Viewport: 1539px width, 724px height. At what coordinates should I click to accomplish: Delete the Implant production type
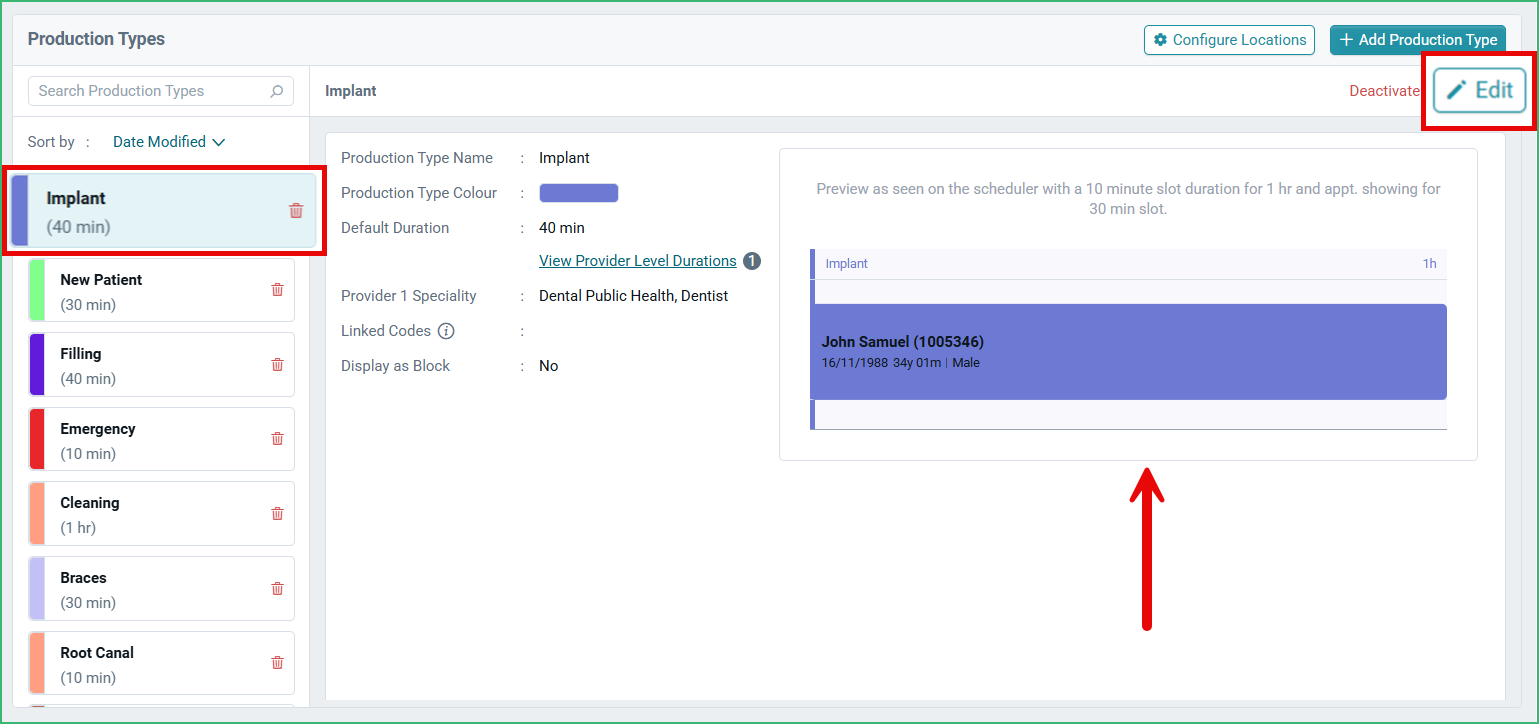coord(296,210)
